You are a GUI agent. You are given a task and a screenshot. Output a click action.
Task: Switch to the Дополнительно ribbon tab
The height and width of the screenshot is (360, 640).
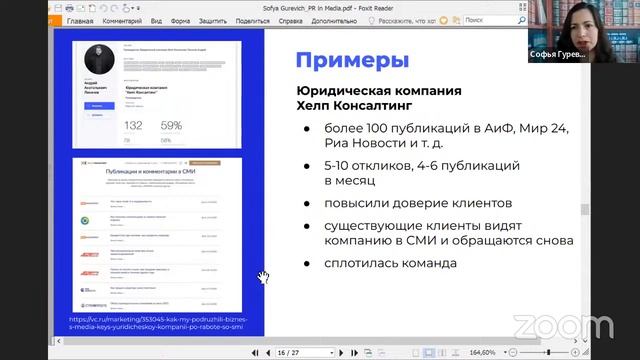334,21
